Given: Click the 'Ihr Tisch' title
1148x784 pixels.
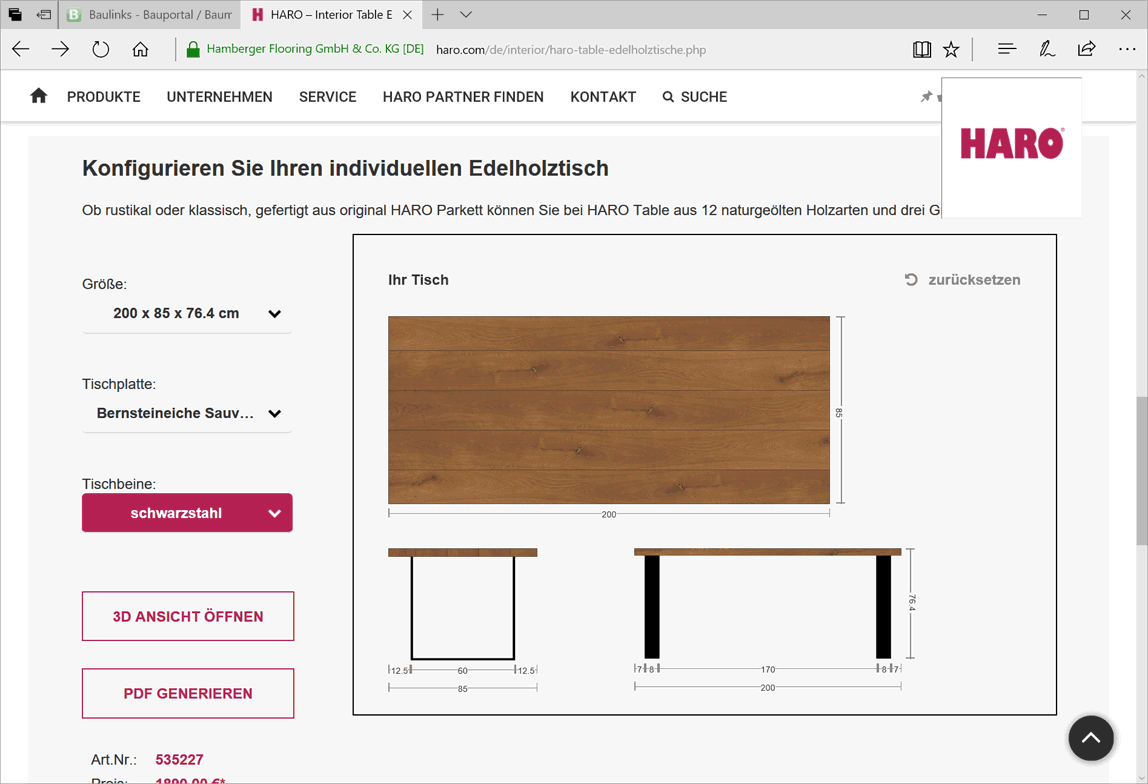Looking at the screenshot, I should tap(418, 280).
